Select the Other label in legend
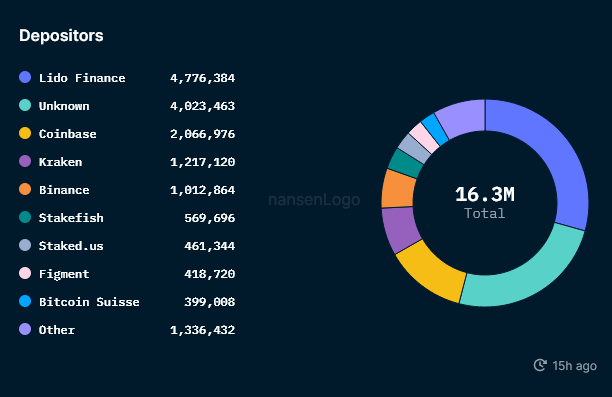This screenshot has width=612, height=397. tap(57, 330)
